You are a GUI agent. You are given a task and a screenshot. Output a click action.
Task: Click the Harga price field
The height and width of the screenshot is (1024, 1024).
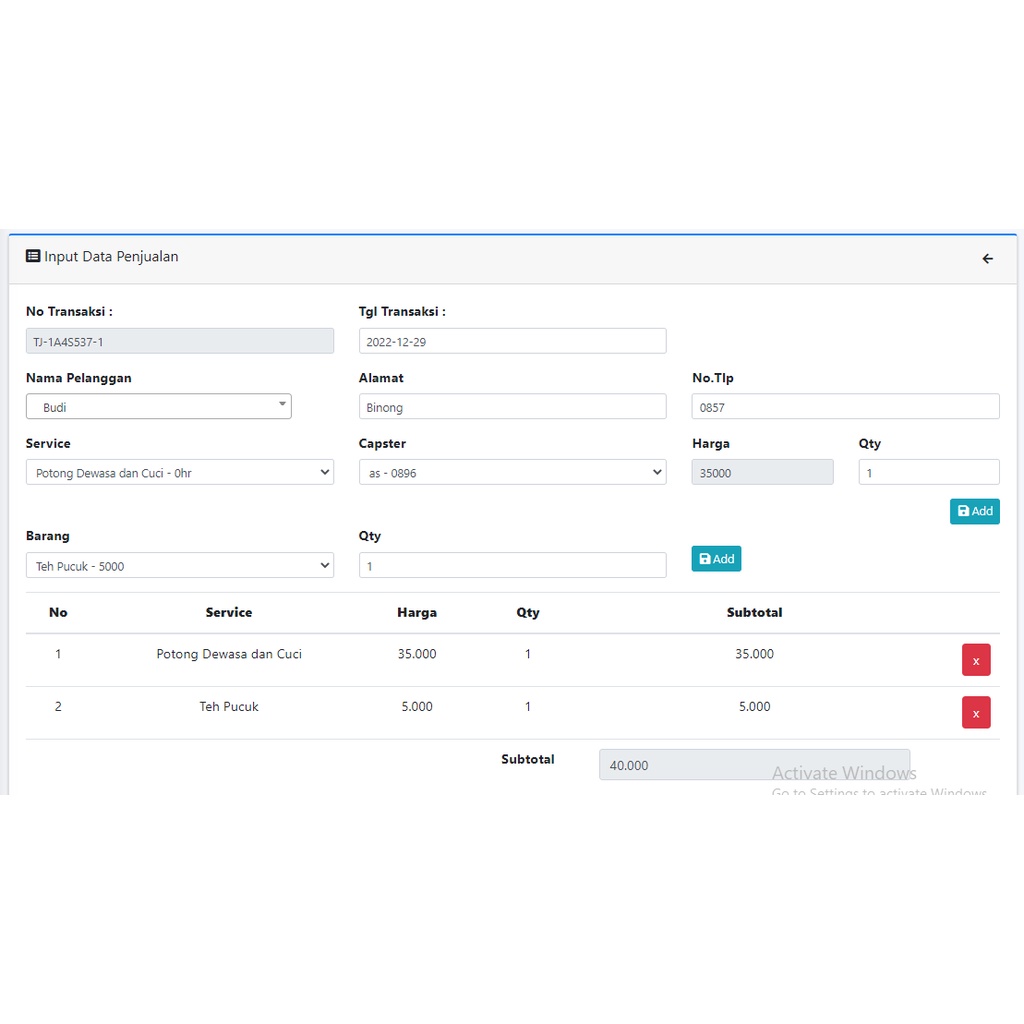(x=762, y=473)
